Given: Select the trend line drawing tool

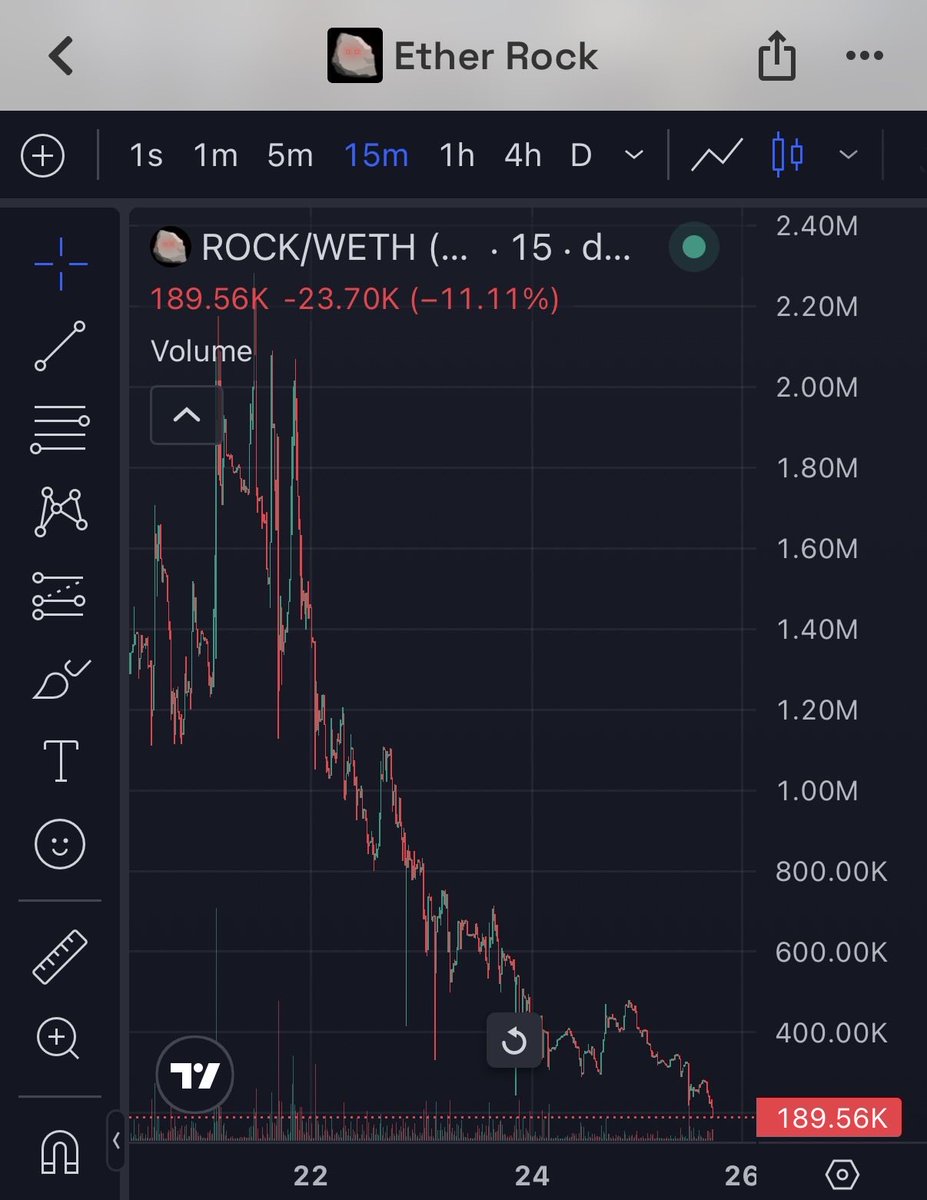Looking at the screenshot, I should pos(61,346).
